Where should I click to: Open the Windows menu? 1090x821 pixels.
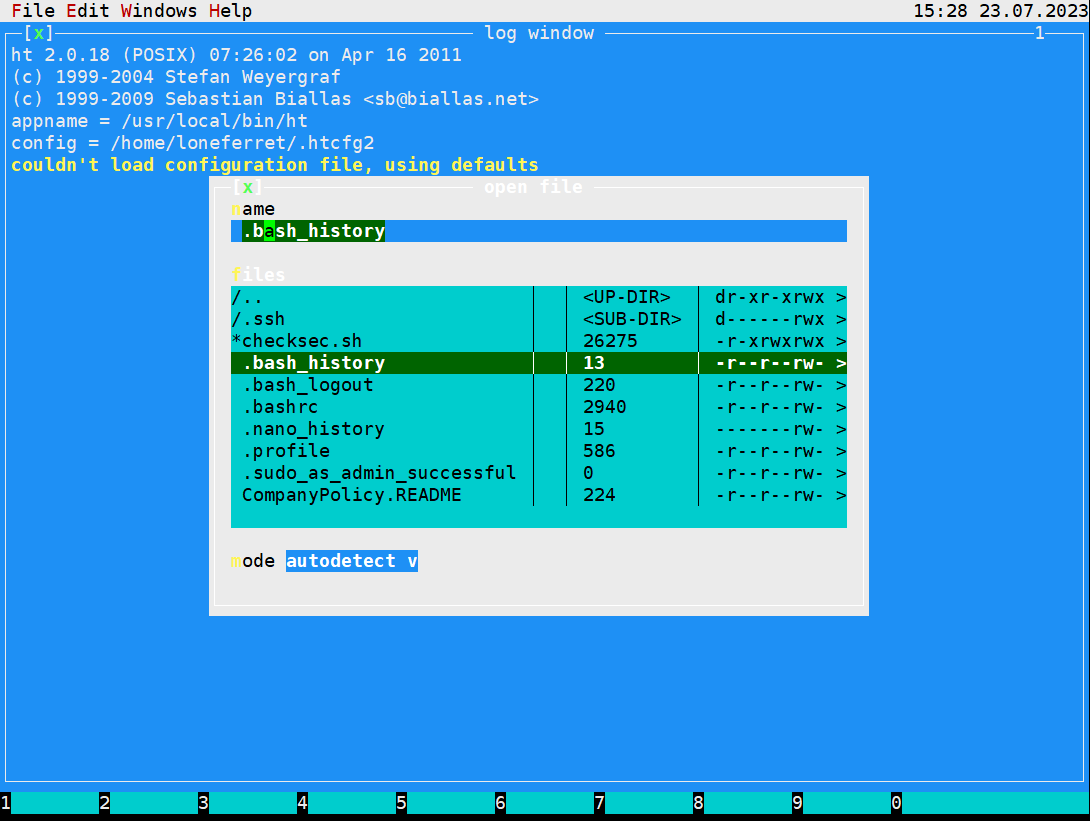(x=158, y=10)
